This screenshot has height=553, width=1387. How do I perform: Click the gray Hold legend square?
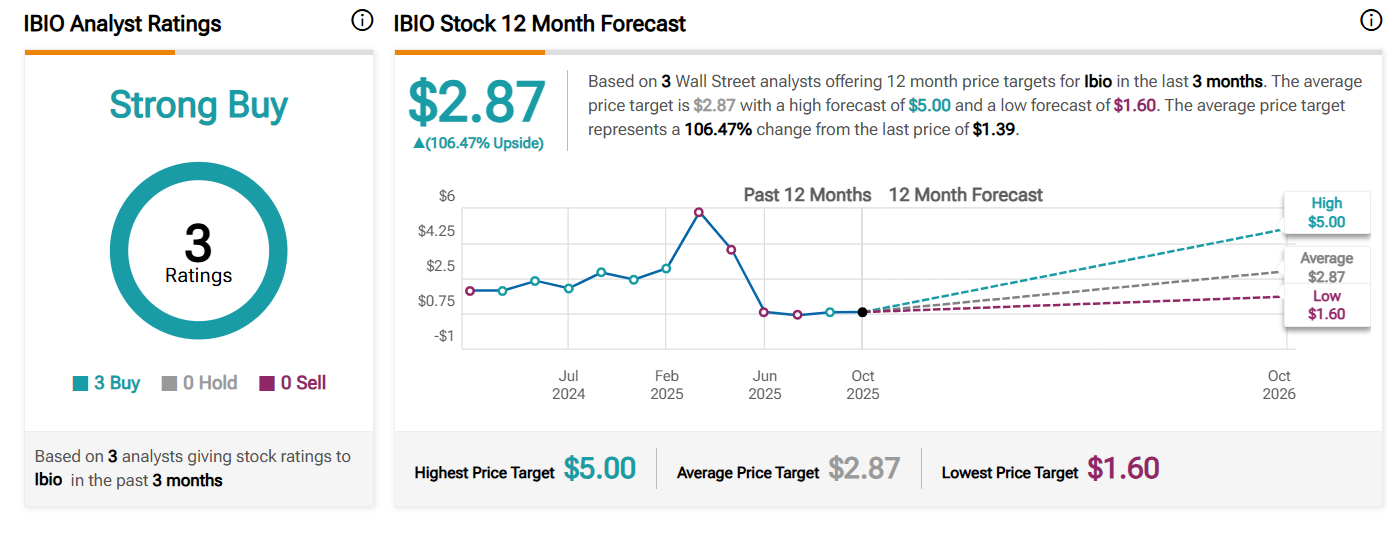pyautogui.click(x=169, y=384)
